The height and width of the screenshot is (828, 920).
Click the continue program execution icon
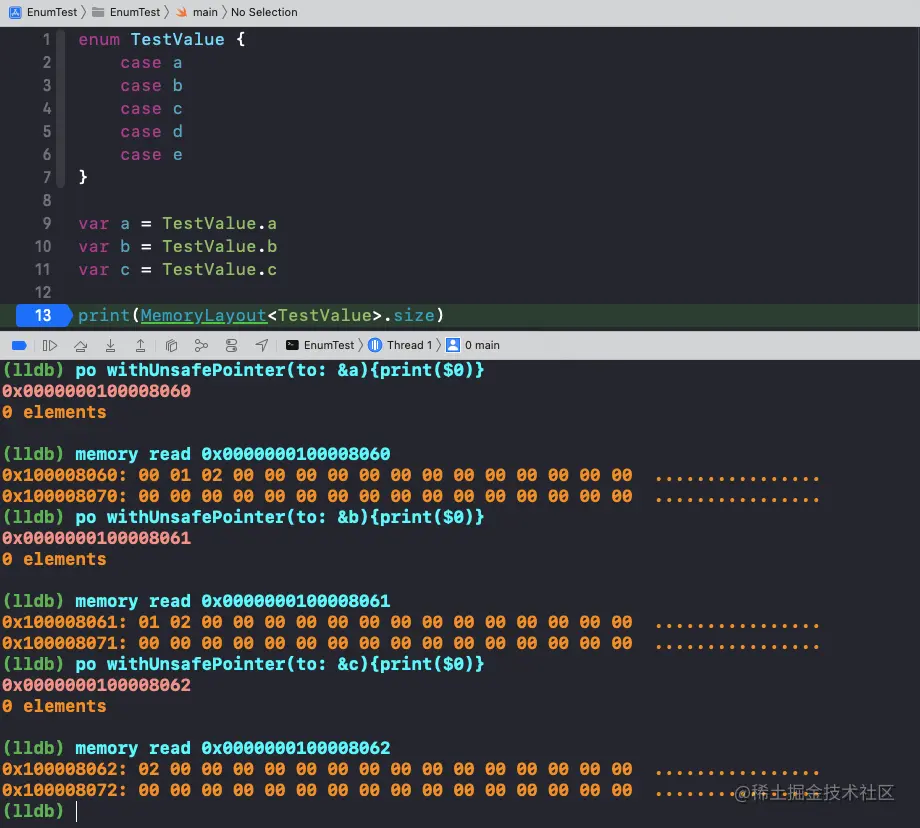(x=50, y=345)
